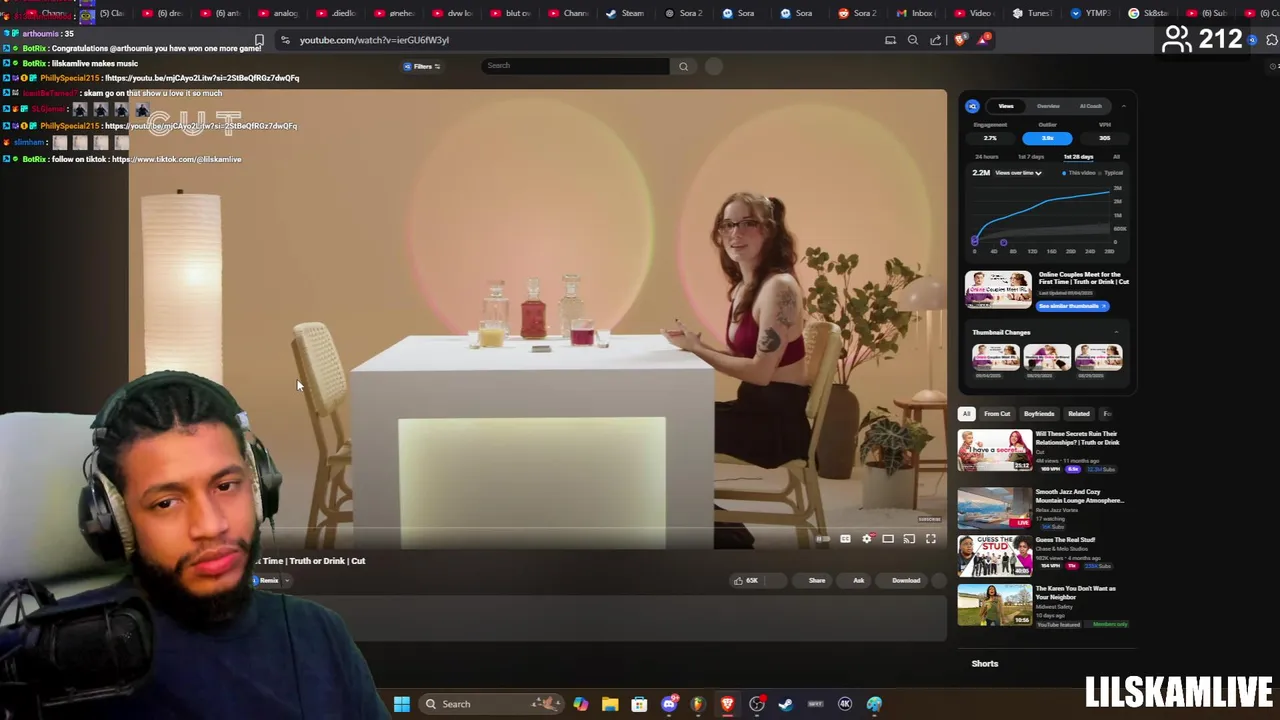Select the Related filter chip
1280x720 pixels.
point(1078,414)
